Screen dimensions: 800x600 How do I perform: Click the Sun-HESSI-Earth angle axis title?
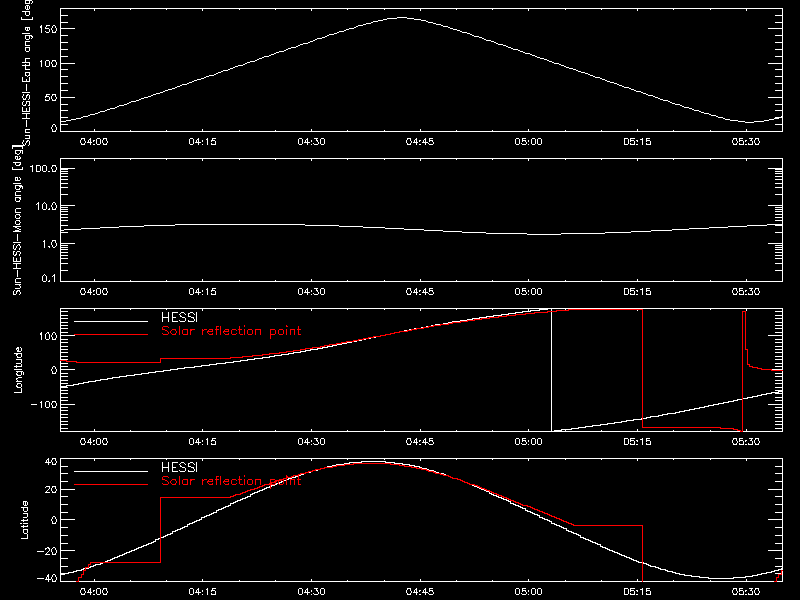pyautogui.click(x=27, y=73)
